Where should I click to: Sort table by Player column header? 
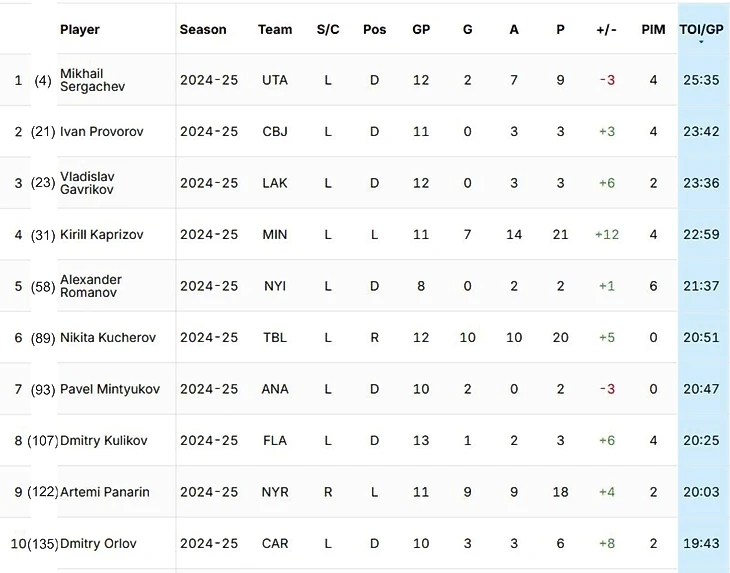coord(80,29)
